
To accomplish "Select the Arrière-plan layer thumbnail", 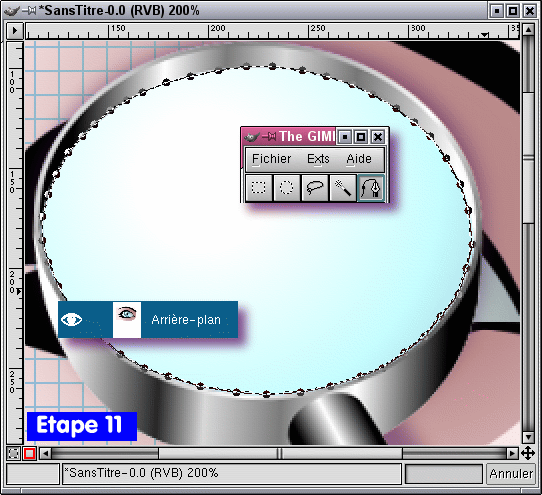I will pos(127,319).
